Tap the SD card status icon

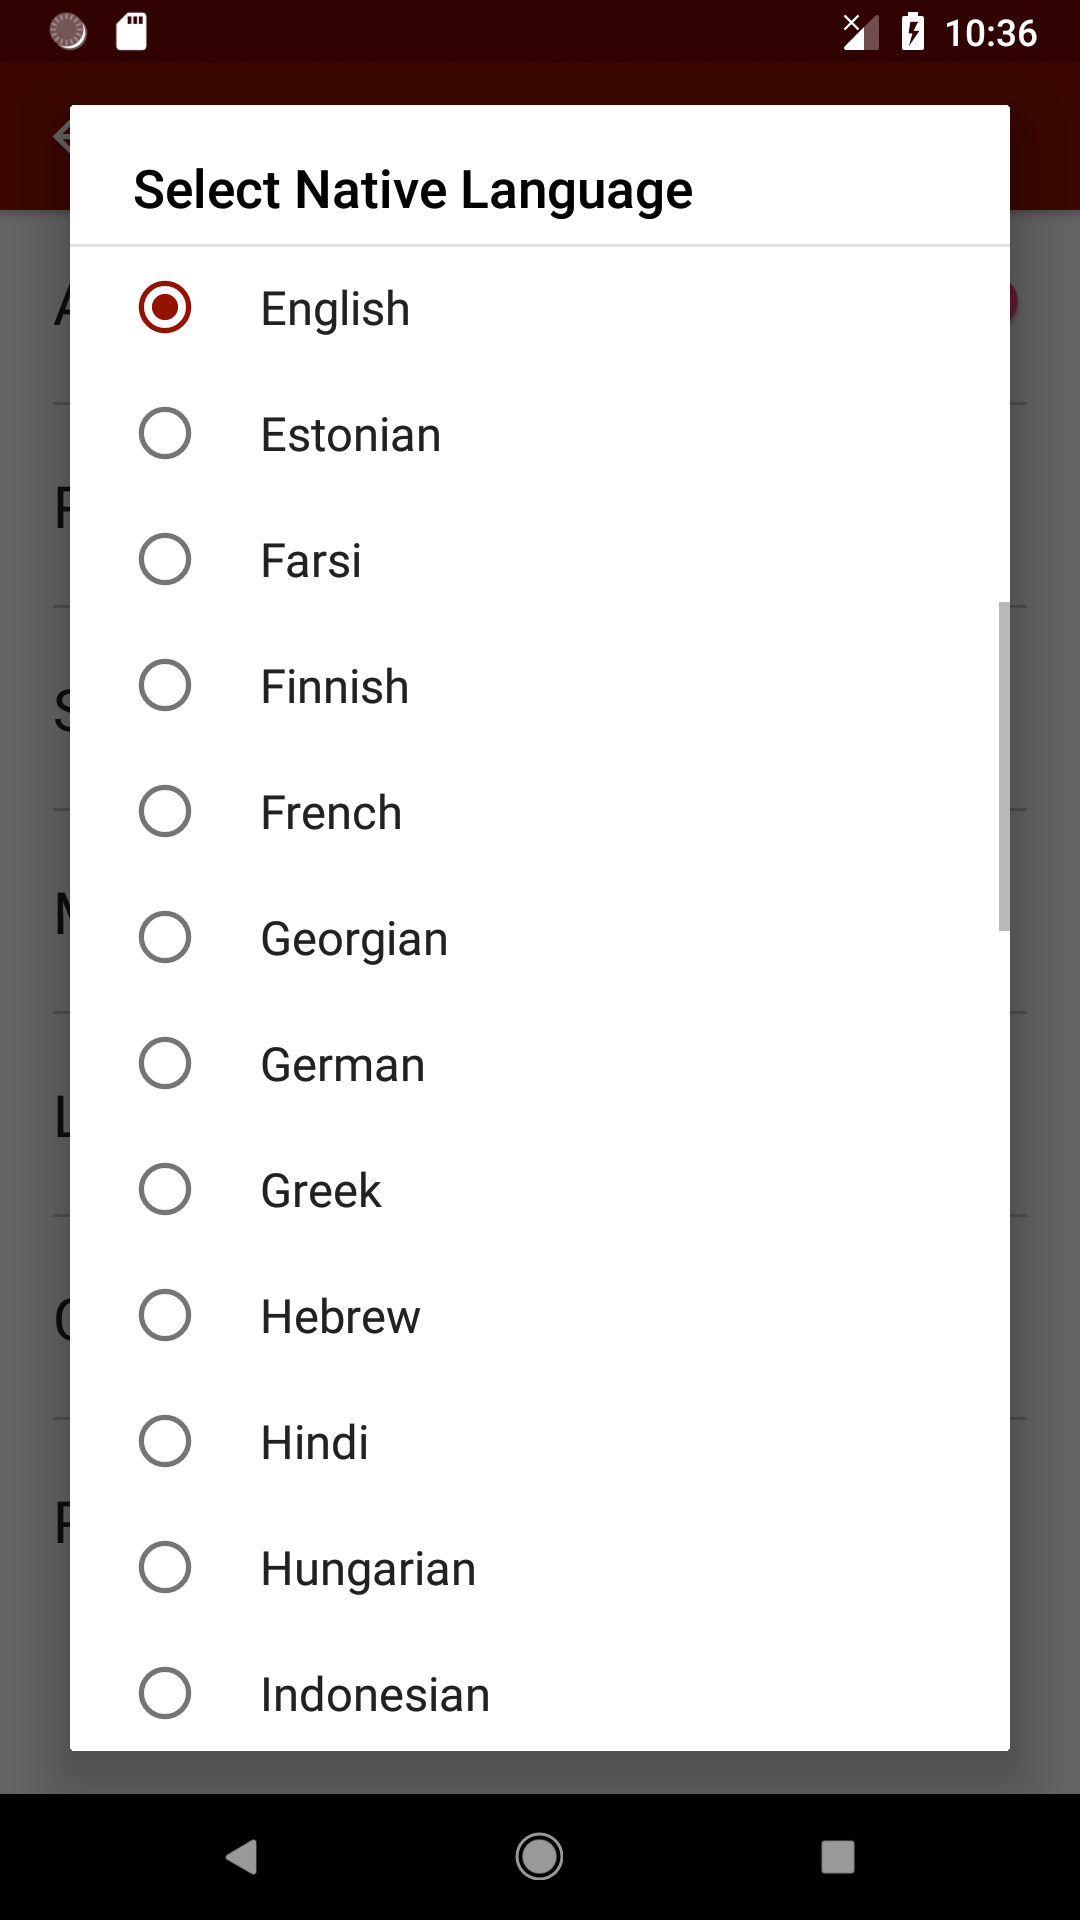pos(131,32)
